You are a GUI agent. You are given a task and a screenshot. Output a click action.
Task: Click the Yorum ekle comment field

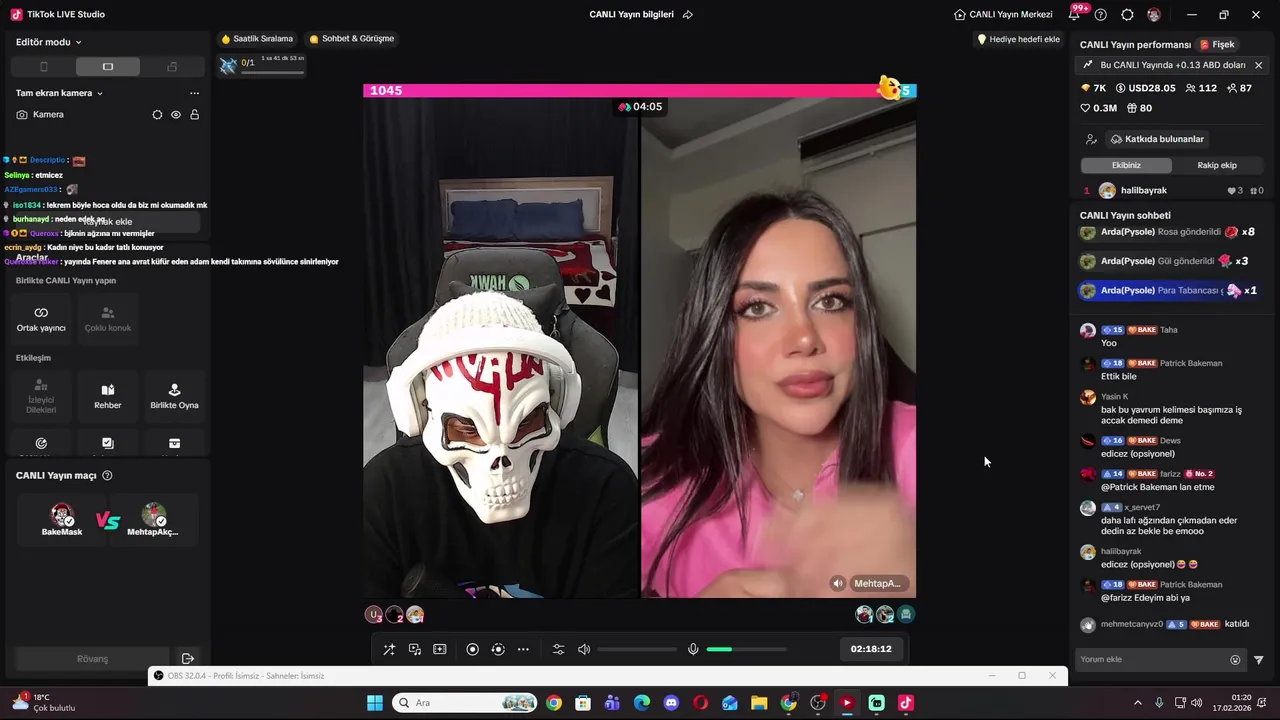tap(1150, 660)
